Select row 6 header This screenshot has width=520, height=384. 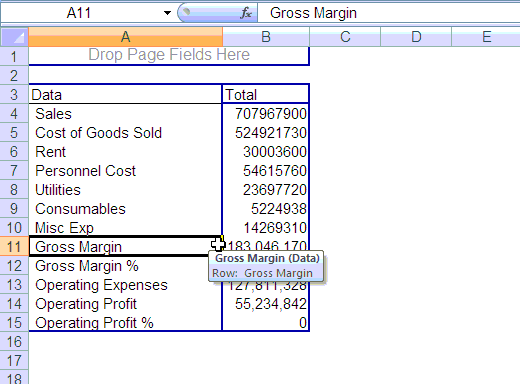14,151
